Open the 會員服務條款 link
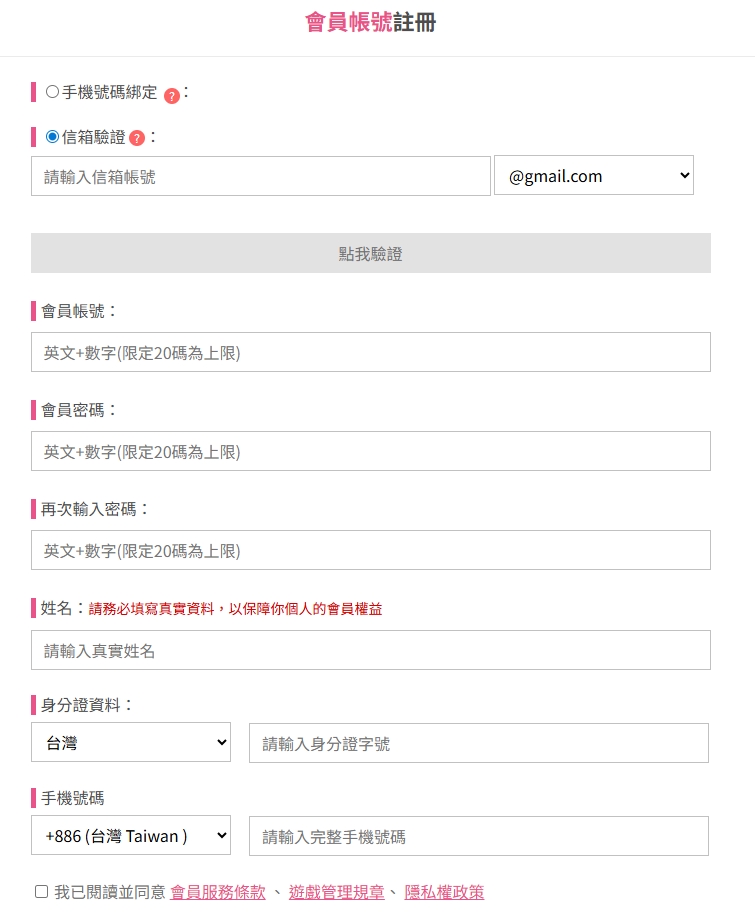Viewport: 755px width, 917px height. (218, 892)
